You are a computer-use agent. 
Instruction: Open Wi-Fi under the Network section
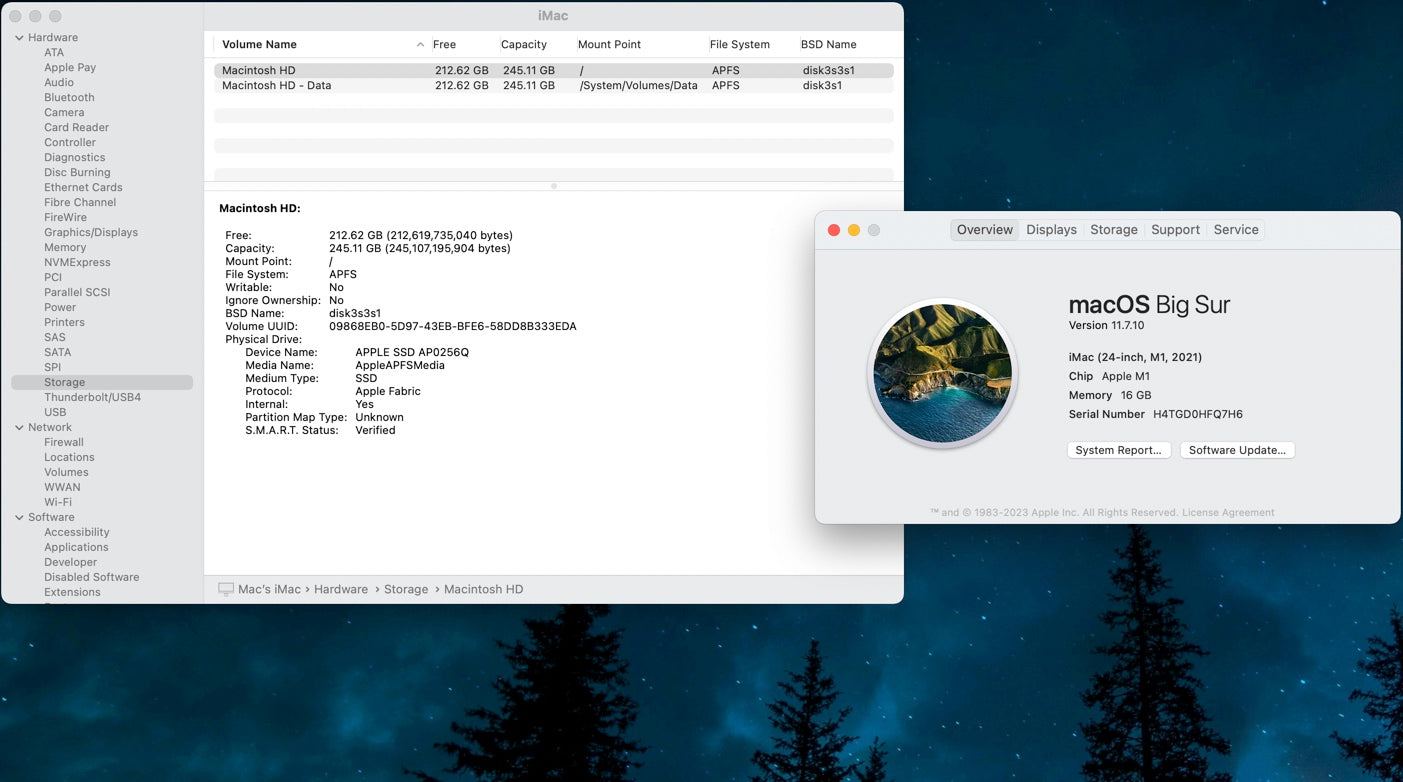(58, 502)
